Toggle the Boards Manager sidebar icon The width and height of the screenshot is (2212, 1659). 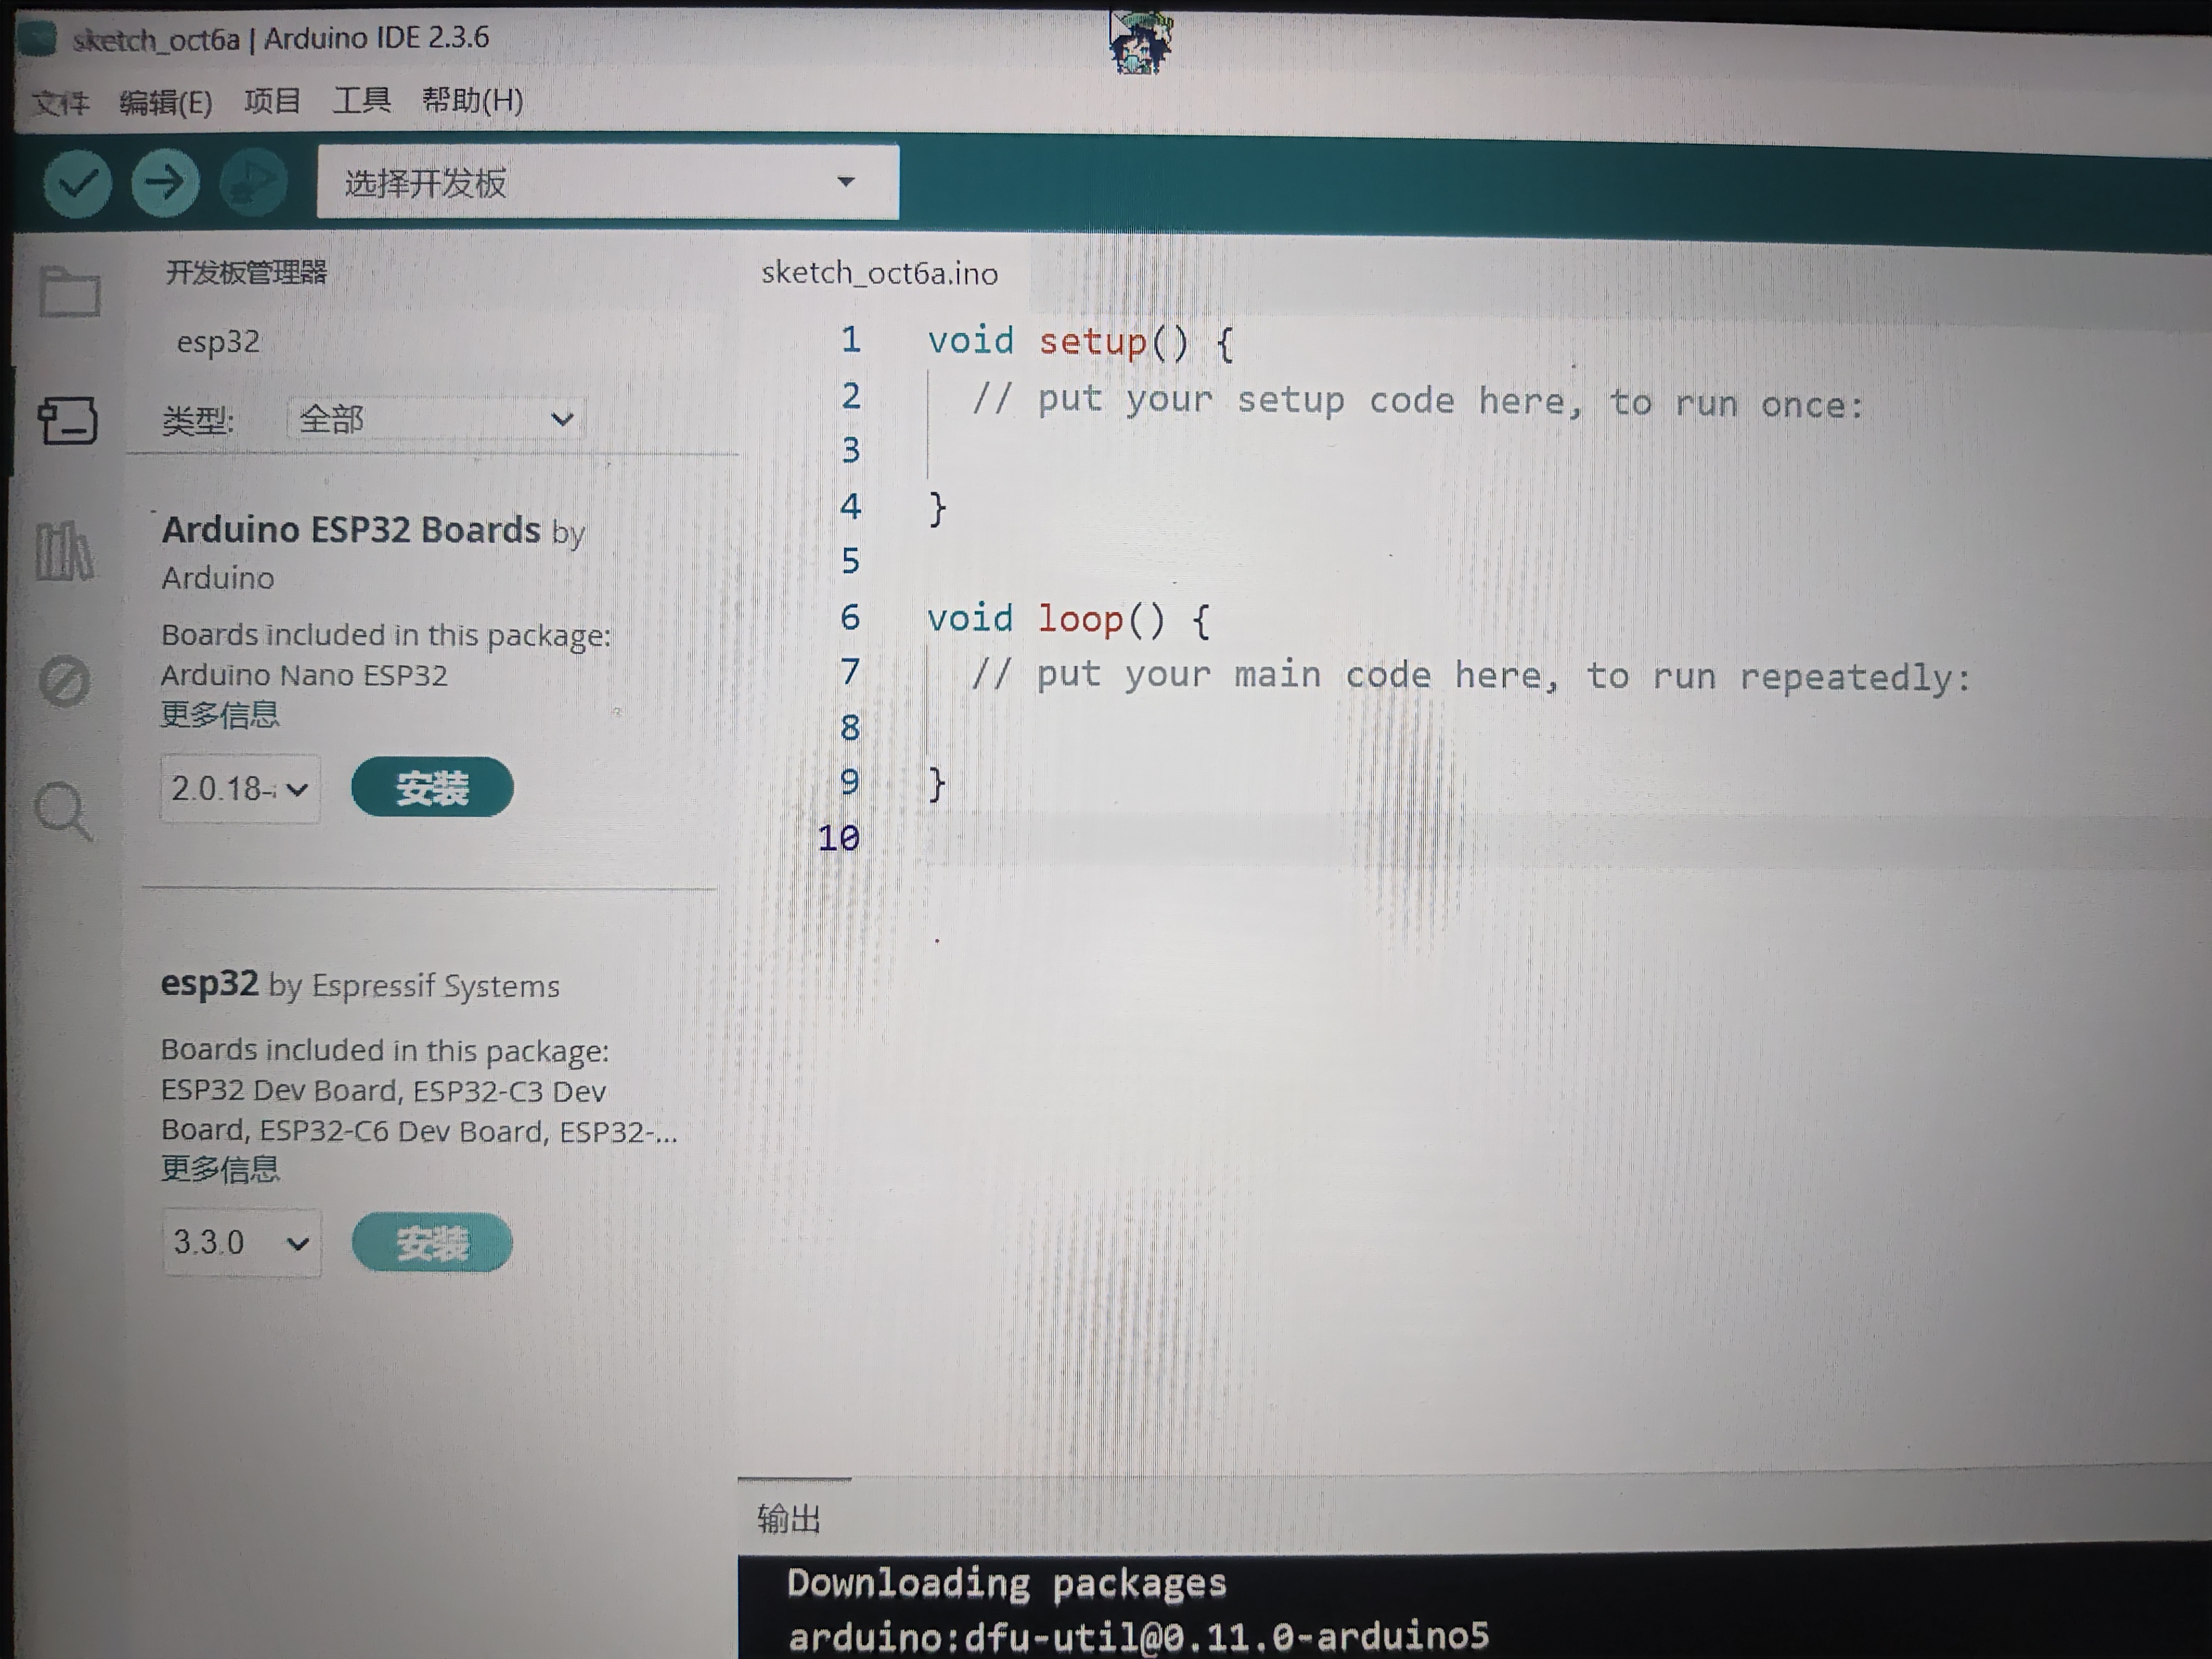tap(67, 420)
